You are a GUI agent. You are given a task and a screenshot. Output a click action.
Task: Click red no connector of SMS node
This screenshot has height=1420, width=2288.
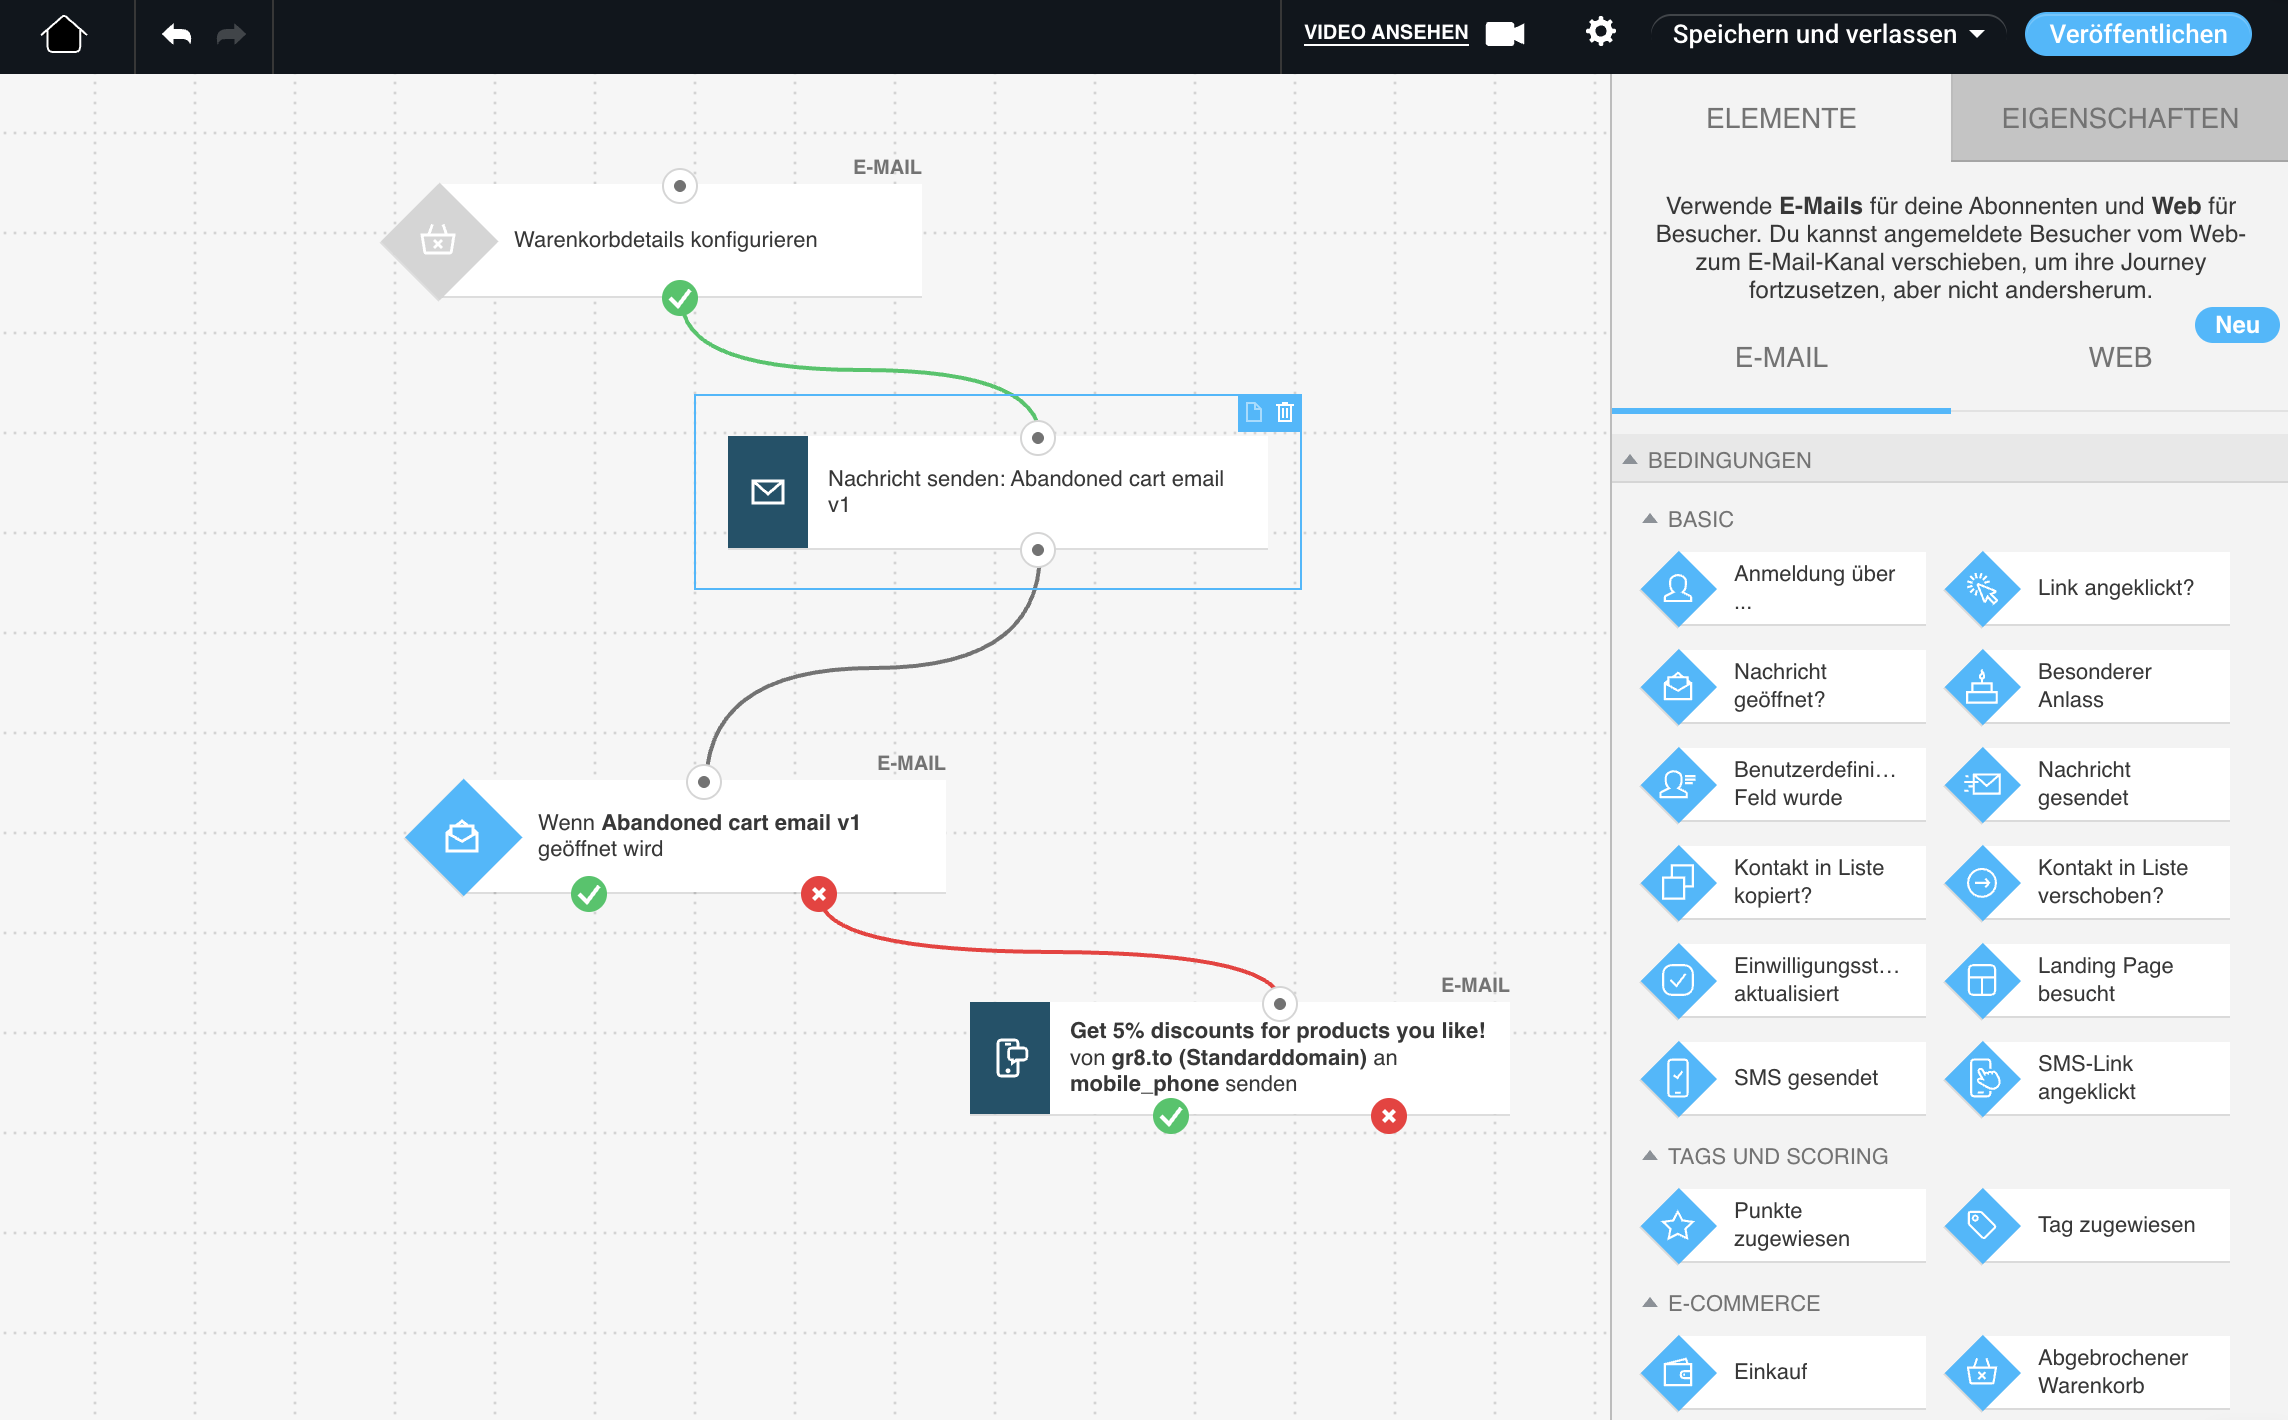click(x=1388, y=1116)
